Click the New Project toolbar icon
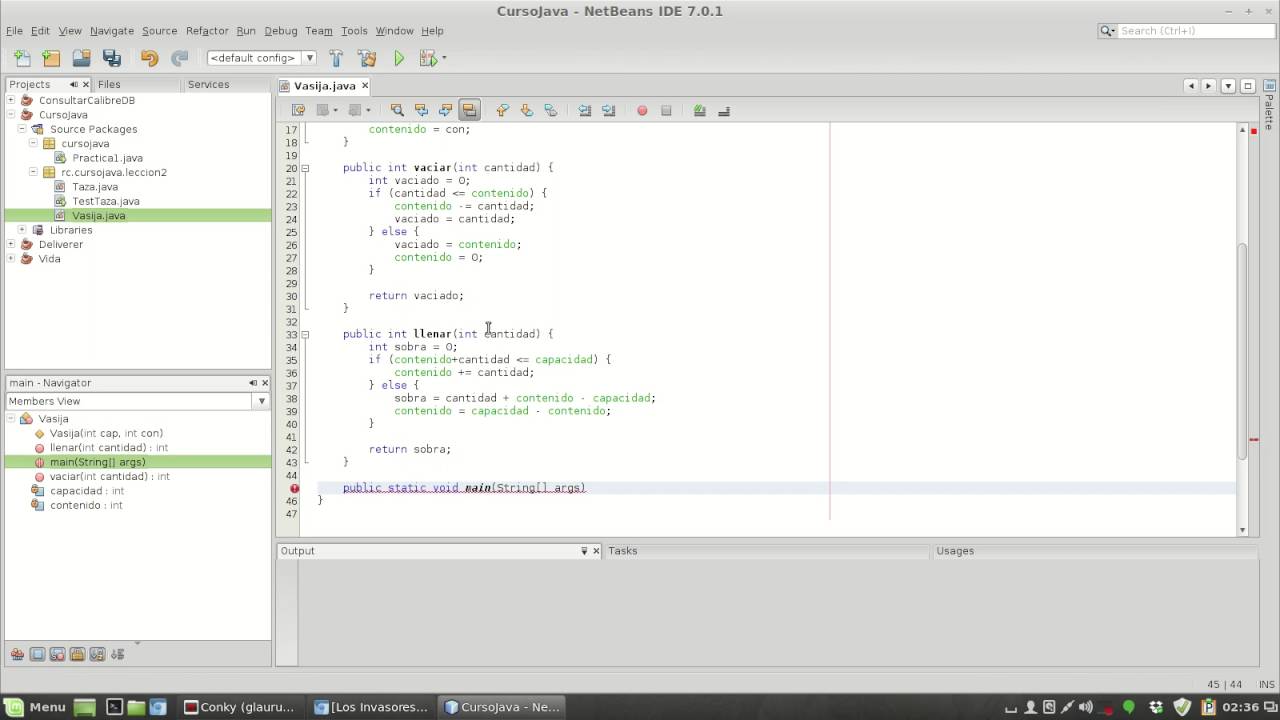This screenshot has height=720, width=1280. [51, 58]
